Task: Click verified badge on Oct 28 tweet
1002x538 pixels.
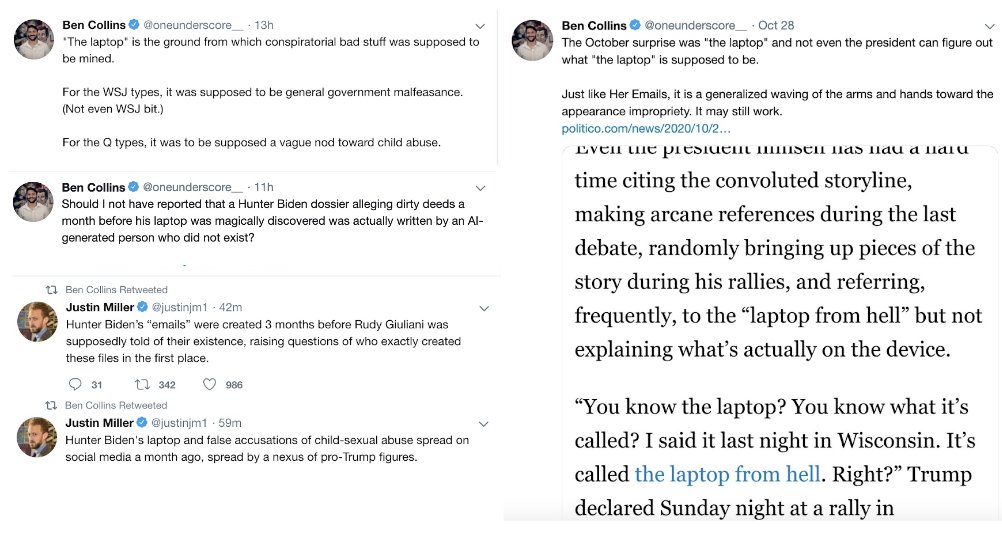Action: pos(635,25)
